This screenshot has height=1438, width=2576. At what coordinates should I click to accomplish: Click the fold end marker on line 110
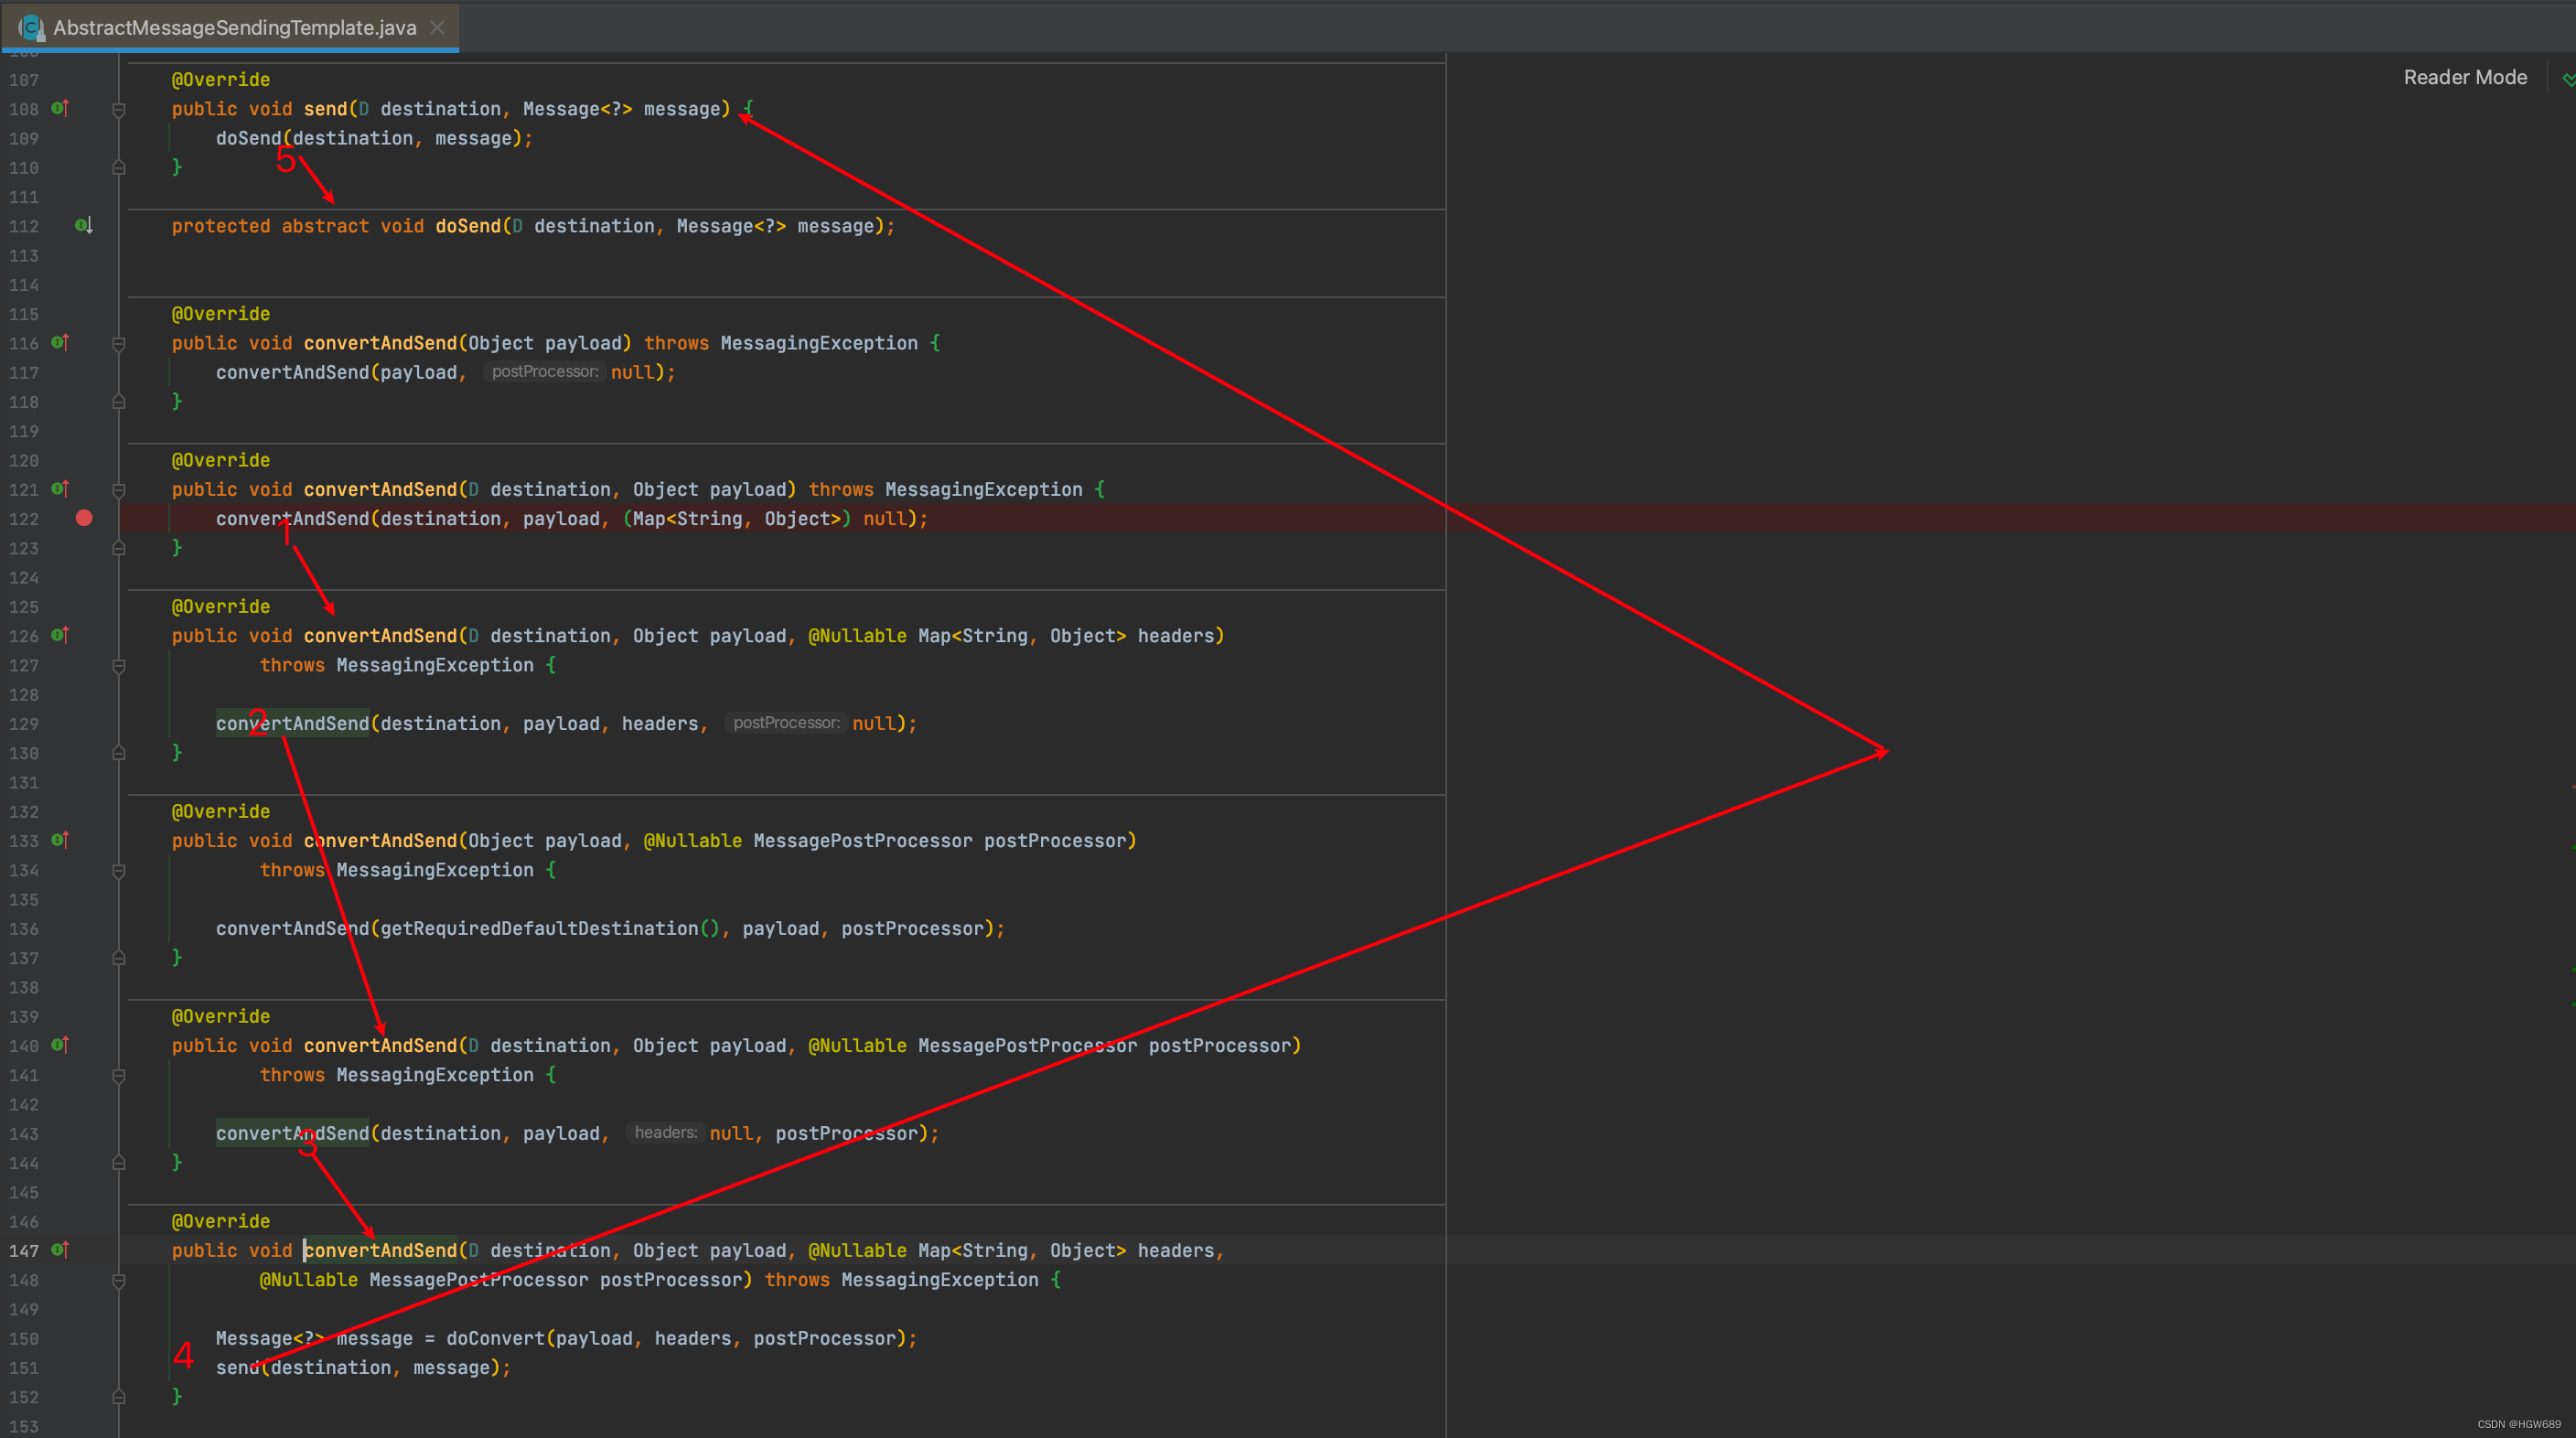point(119,168)
